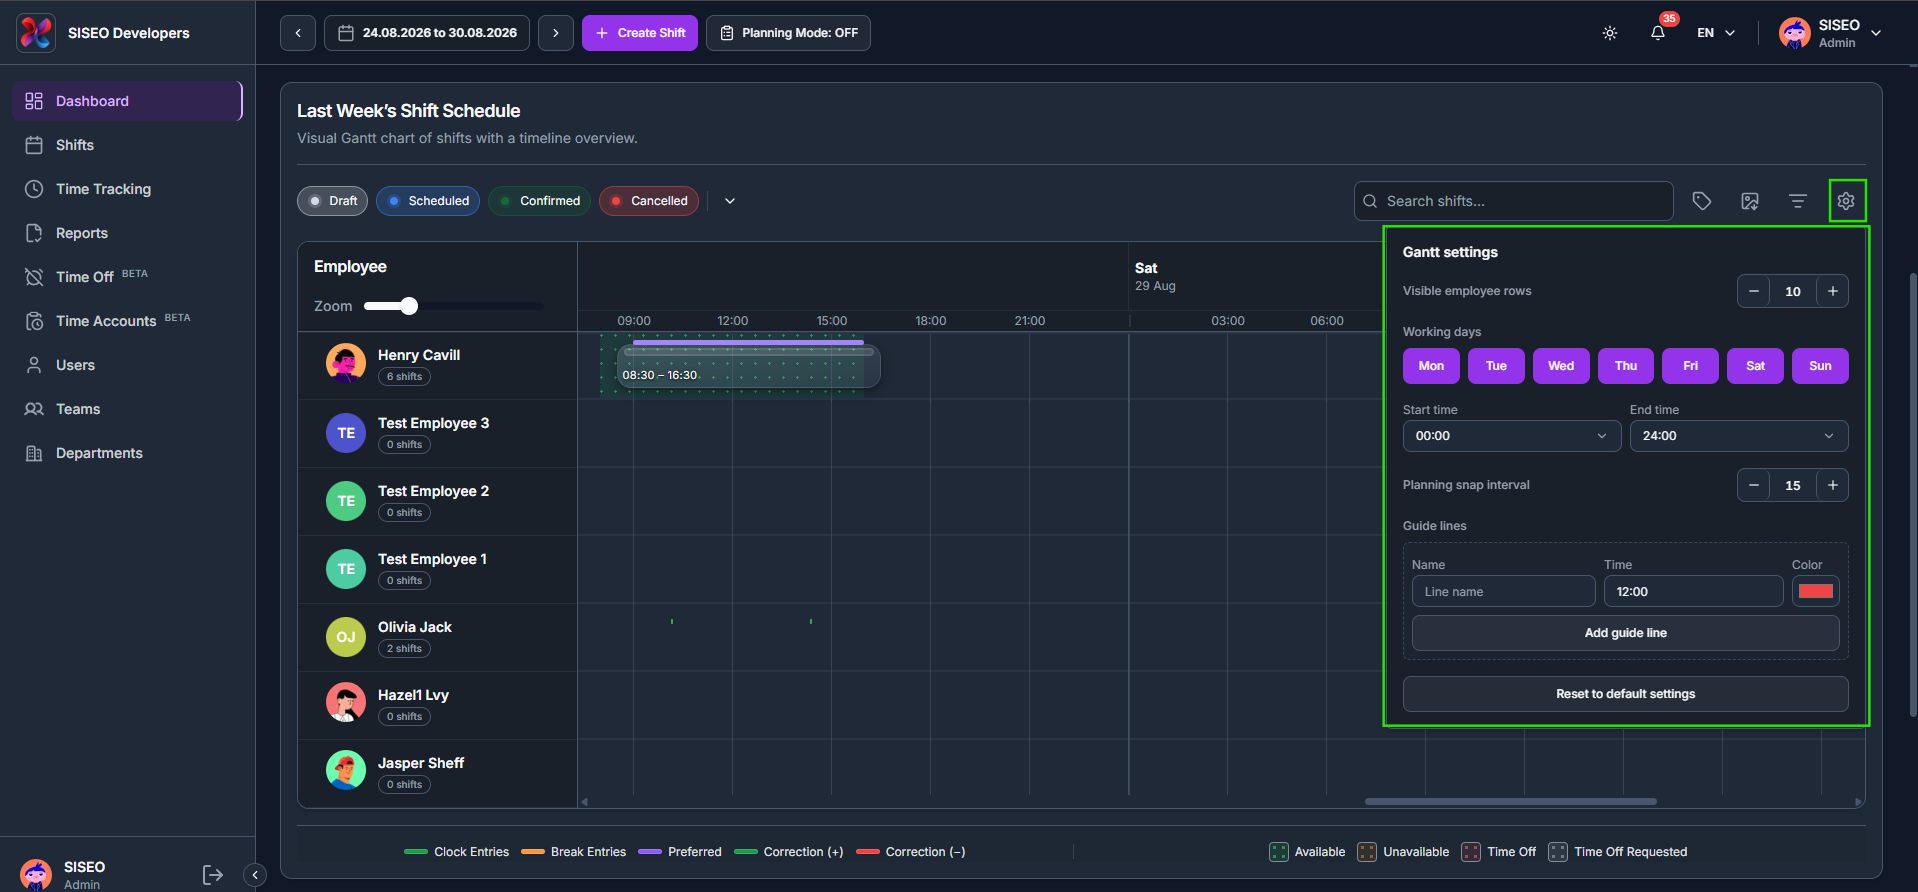The image size is (1918, 892).
Task: Go to previous week arrow
Action: pos(298,33)
